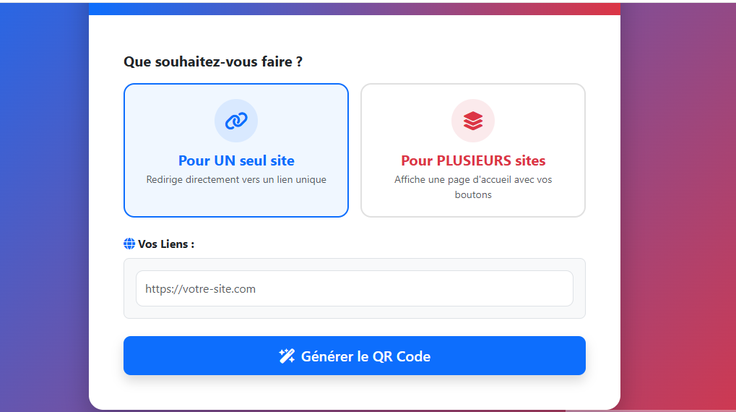Click the gradient color bar atop the card

click(x=354, y=9)
